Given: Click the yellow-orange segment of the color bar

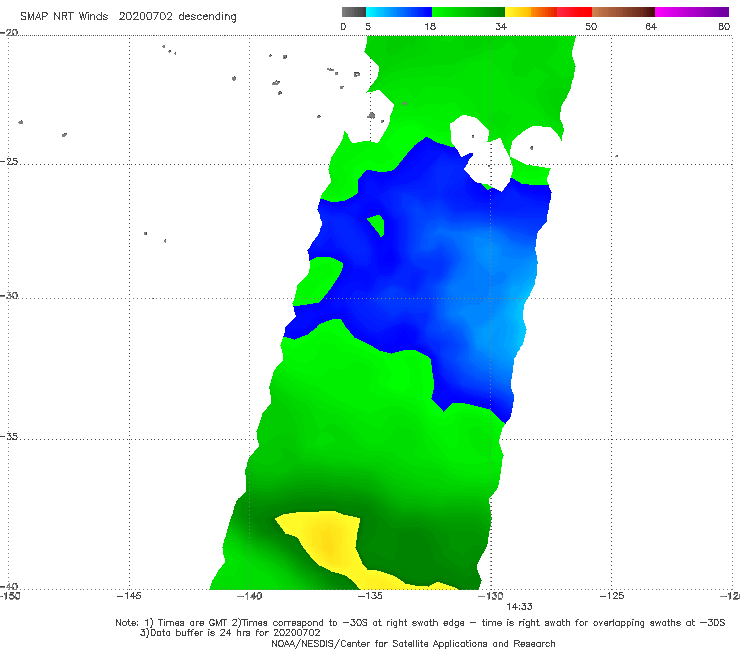Looking at the screenshot, I should point(531,12).
